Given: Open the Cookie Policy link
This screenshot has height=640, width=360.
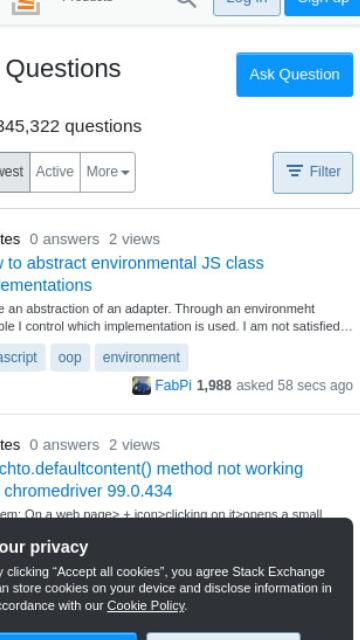Looking at the screenshot, I should coord(146,605).
